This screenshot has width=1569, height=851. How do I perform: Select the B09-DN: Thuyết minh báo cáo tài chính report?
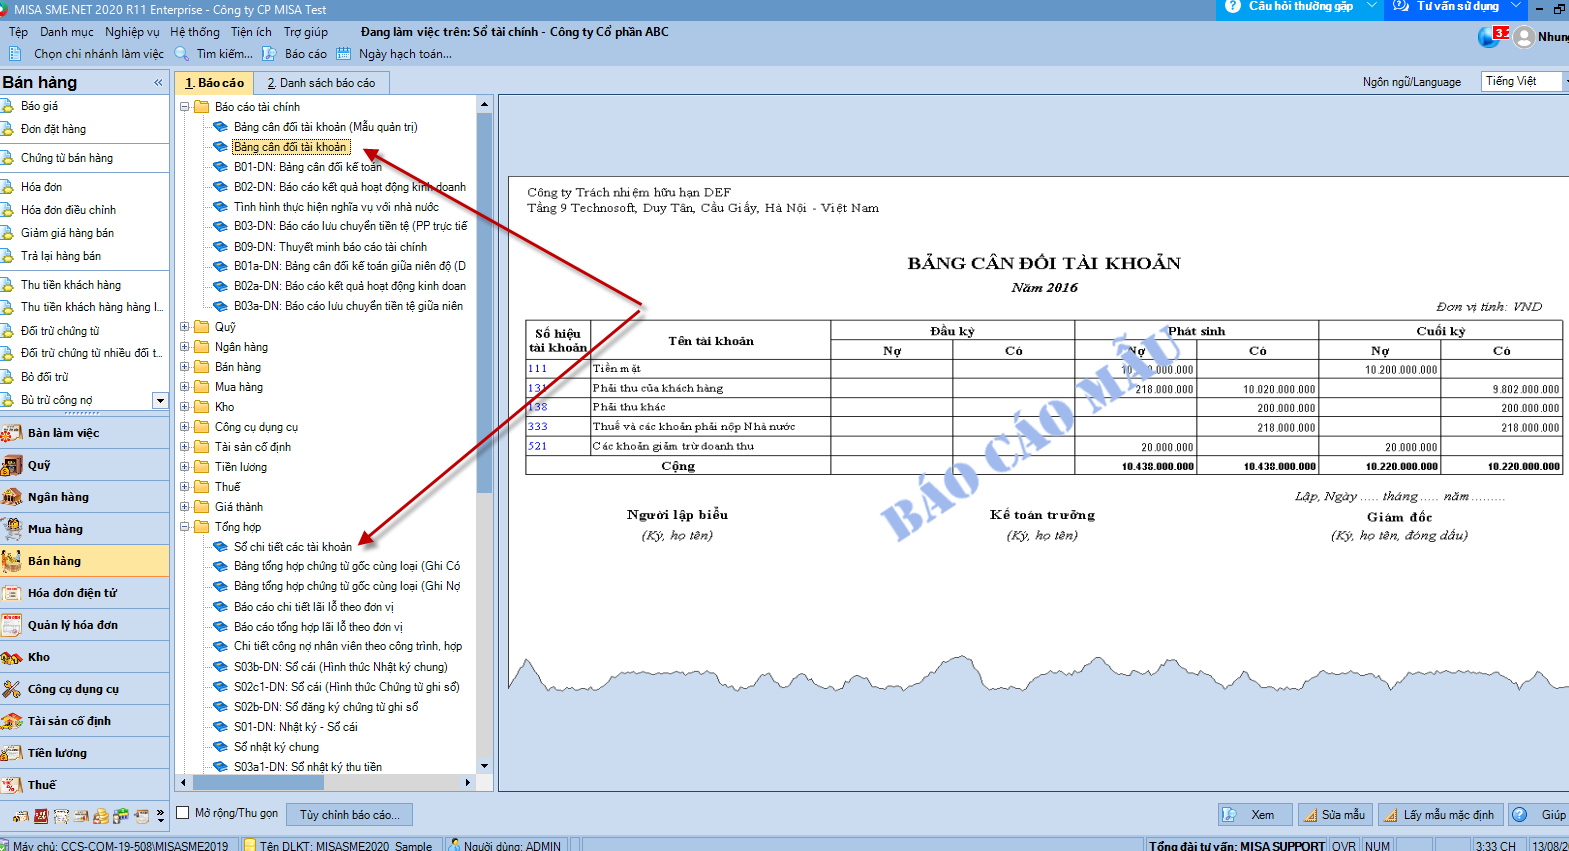click(330, 247)
